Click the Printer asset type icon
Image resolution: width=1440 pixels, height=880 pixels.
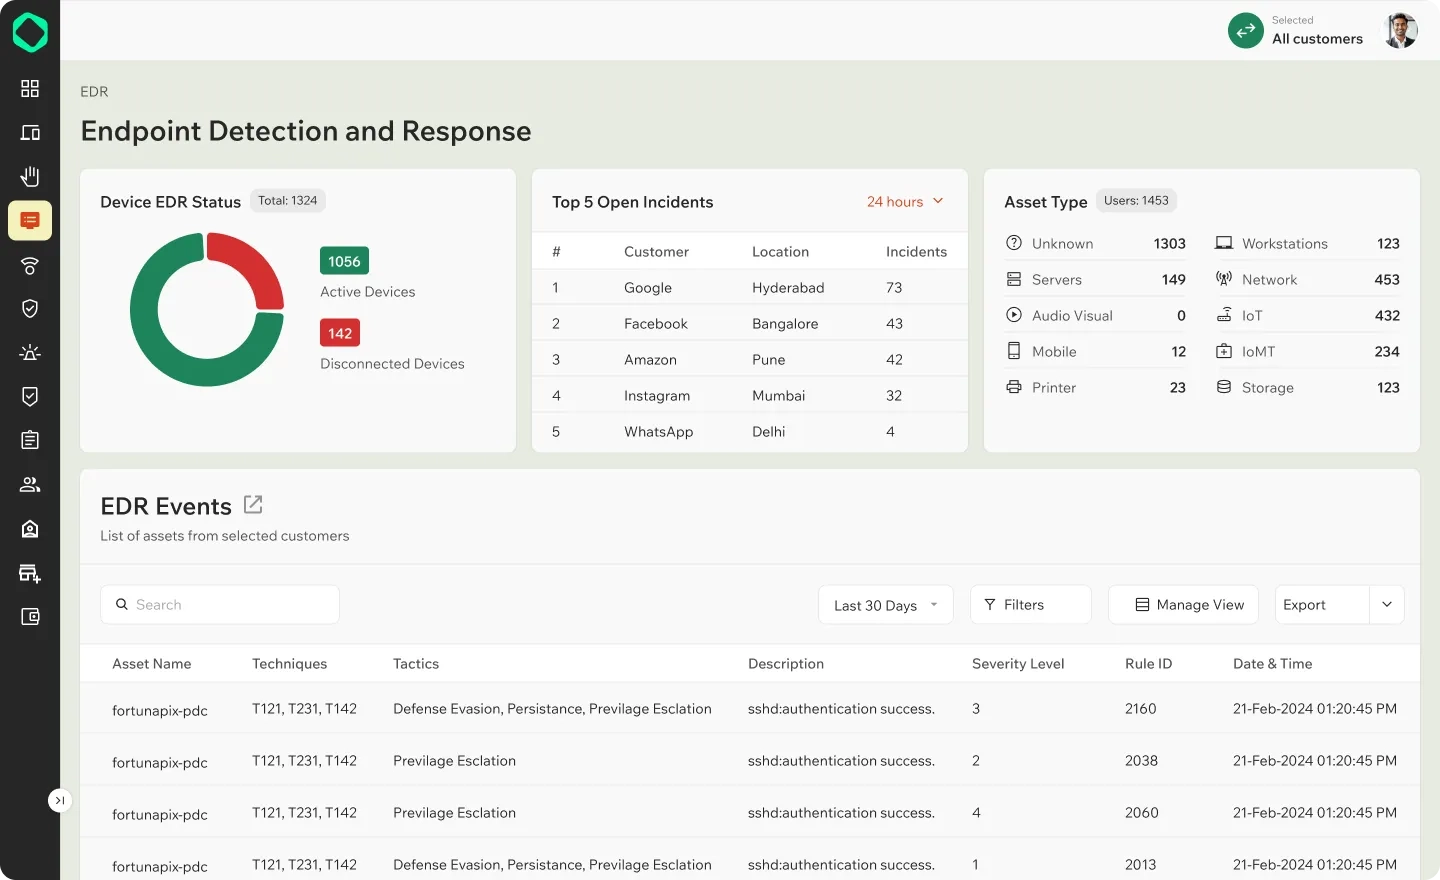coord(1014,387)
